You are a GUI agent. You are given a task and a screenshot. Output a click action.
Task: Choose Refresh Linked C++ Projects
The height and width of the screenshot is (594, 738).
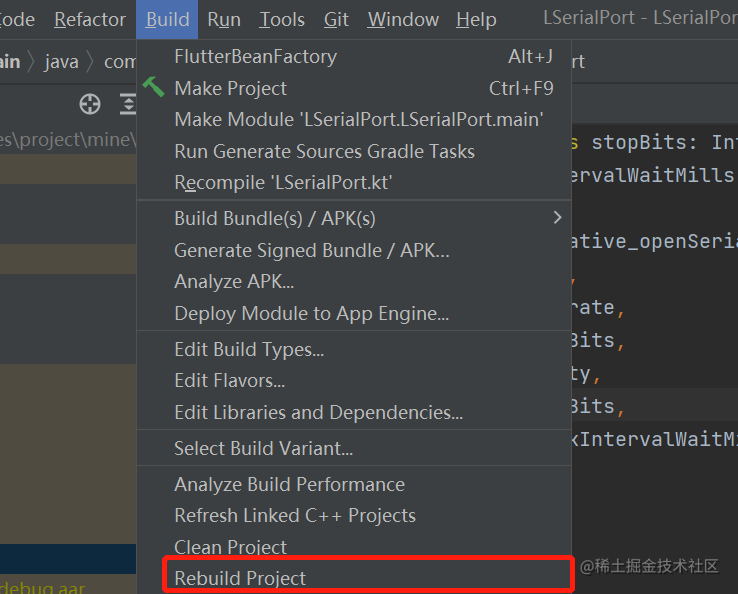354,515
